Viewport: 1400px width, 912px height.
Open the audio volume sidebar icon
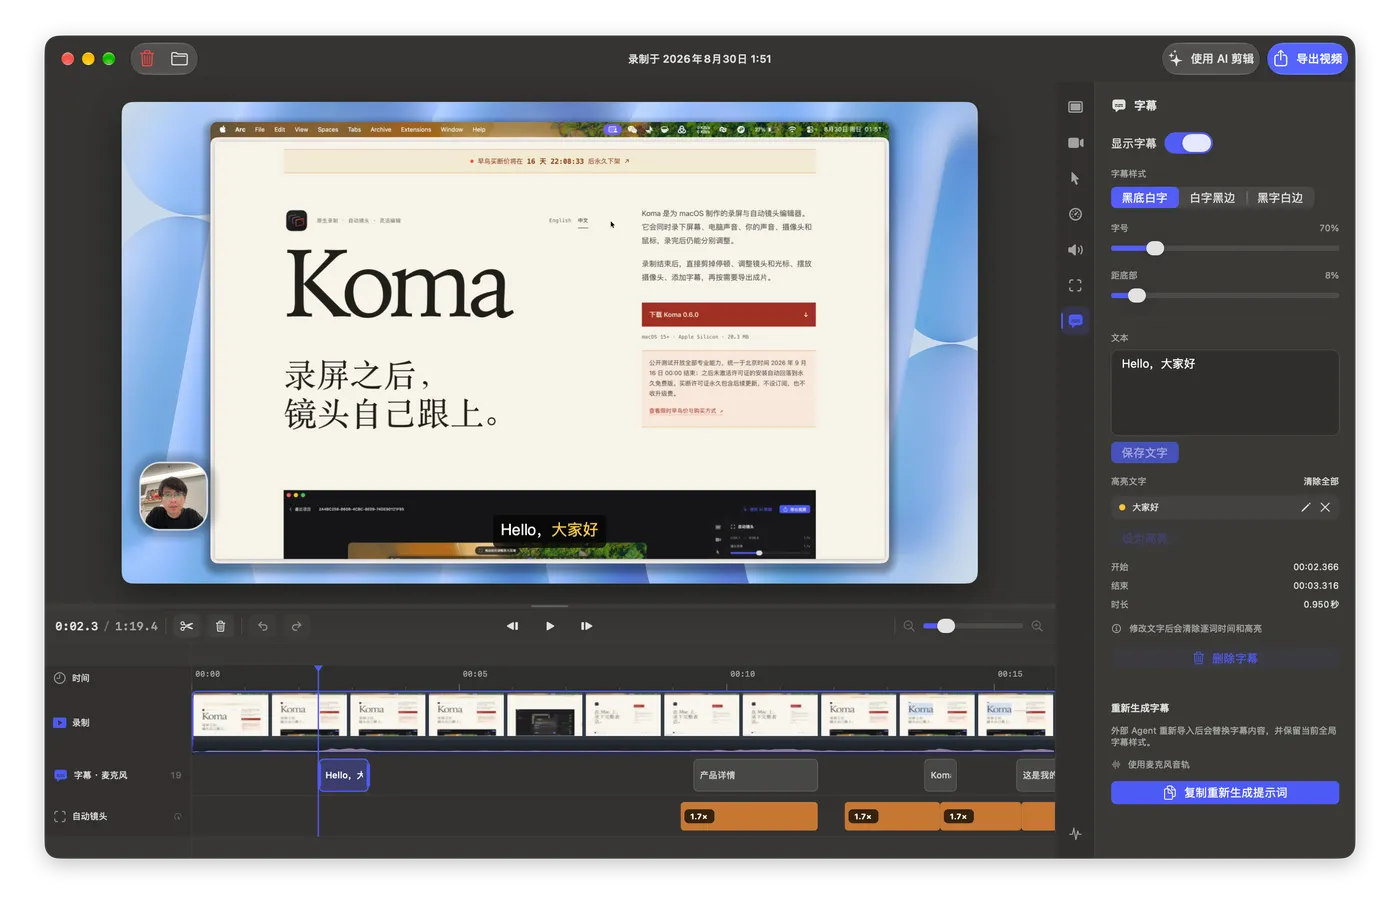point(1075,250)
